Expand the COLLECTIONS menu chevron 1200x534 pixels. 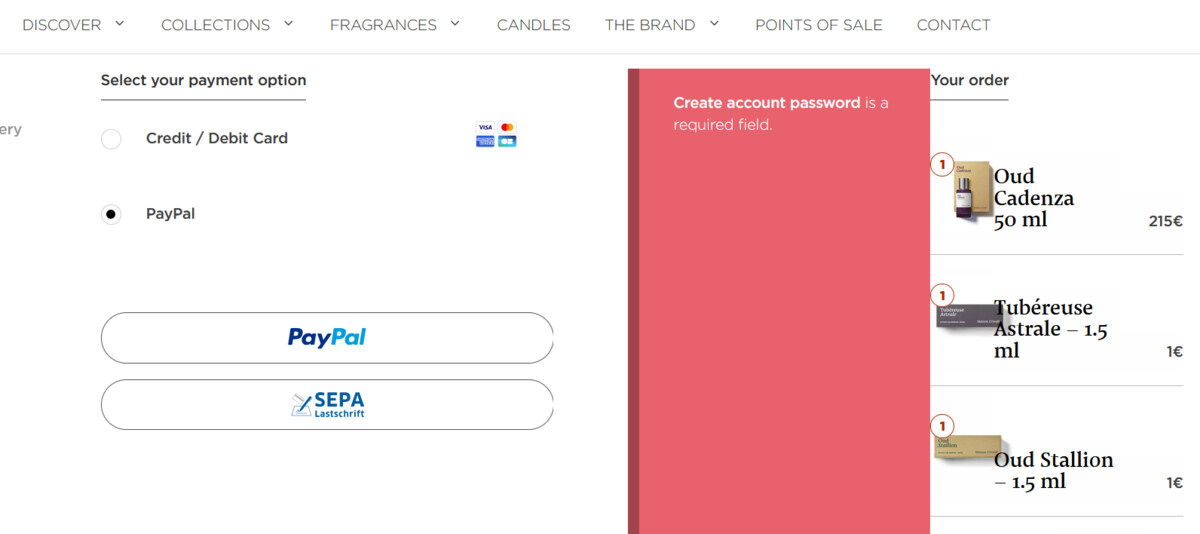point(289,23)
